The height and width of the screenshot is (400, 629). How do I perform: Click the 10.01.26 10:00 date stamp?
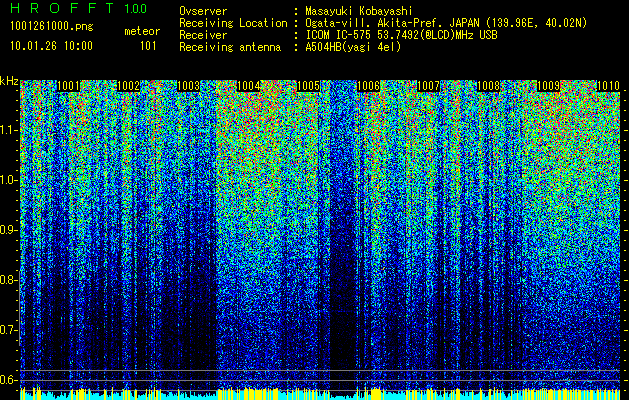pyautogui.click(x=51, y=46)
